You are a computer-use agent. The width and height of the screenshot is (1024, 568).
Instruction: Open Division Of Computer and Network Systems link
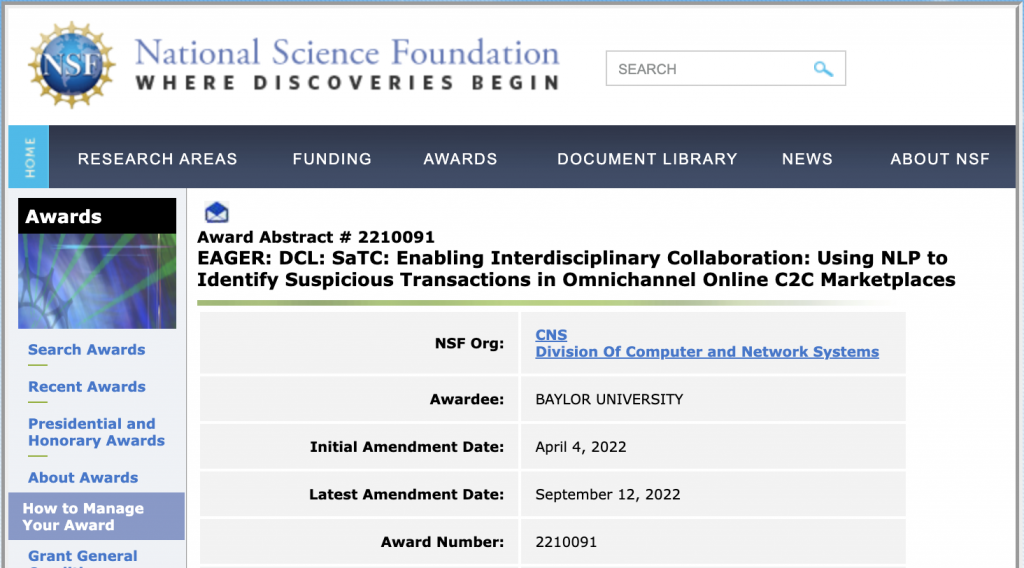pyautogui.click(x=707, y=352)
